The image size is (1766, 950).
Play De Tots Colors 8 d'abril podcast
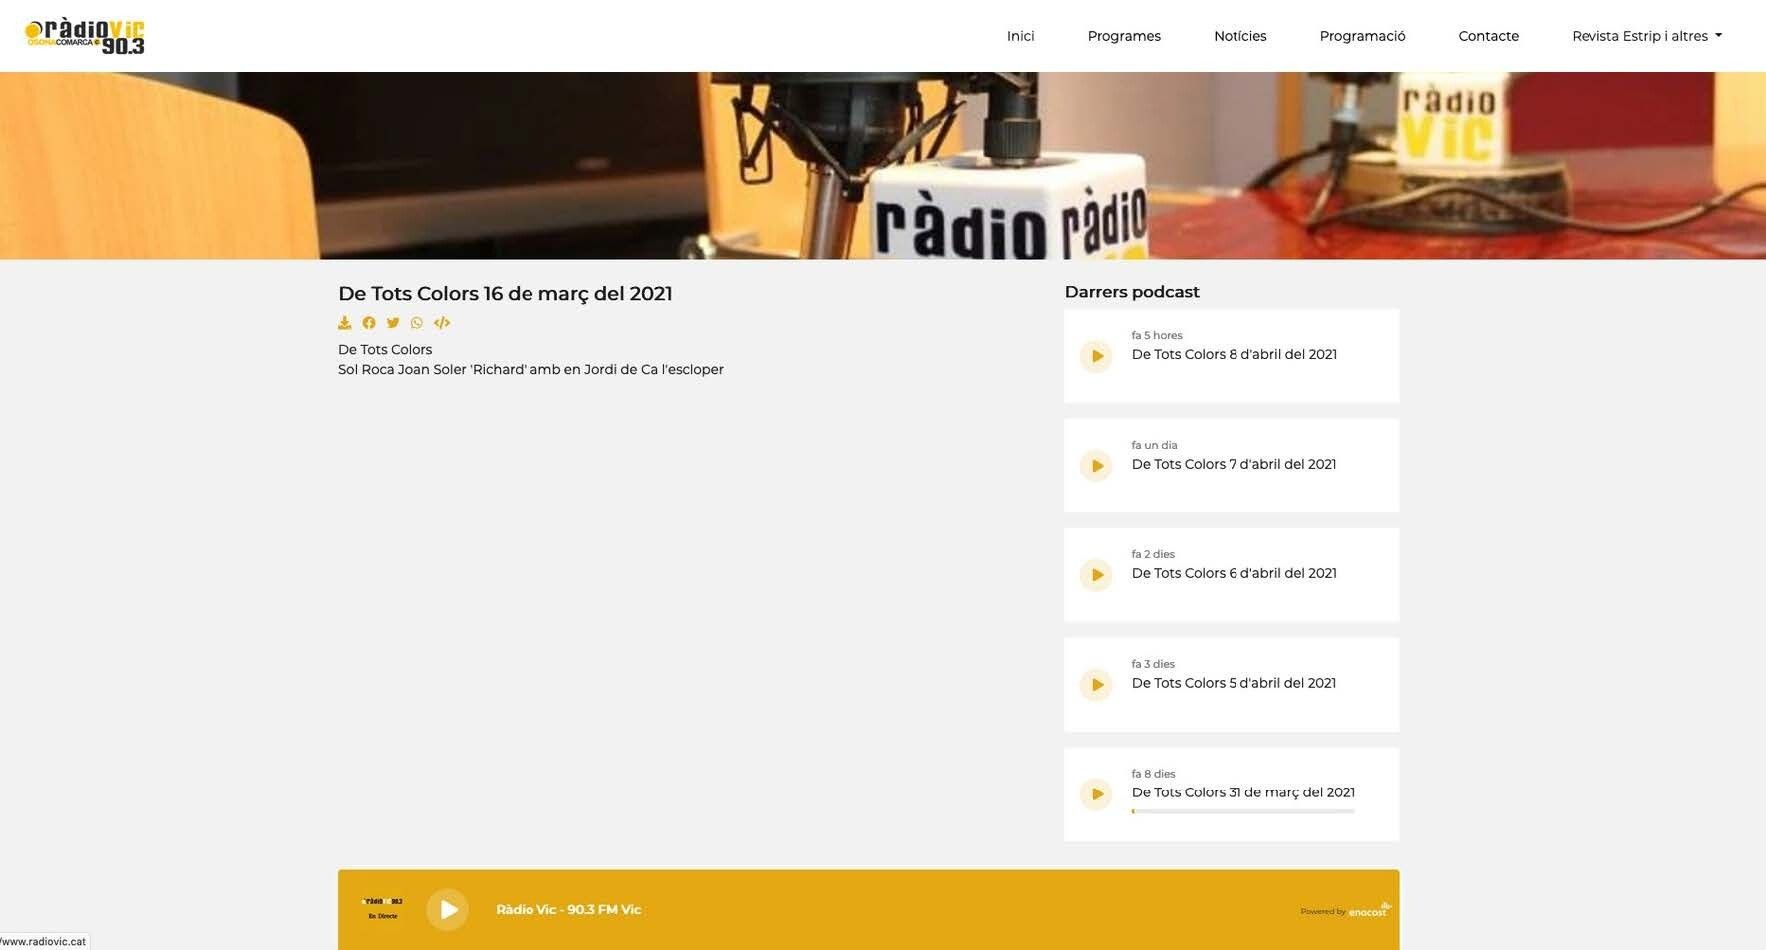[1096, 356]
